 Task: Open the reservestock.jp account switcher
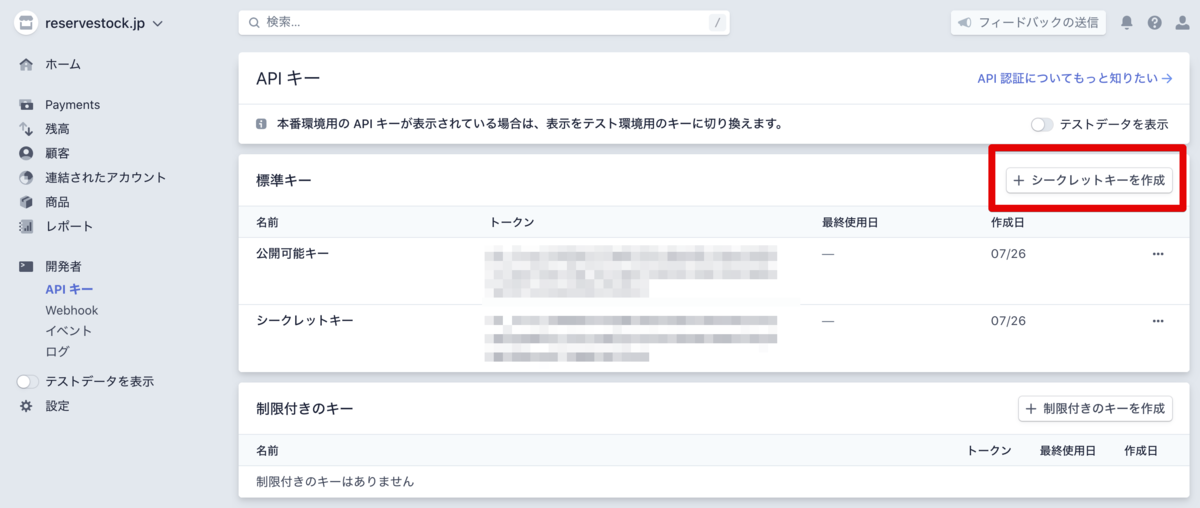[90, 23]
